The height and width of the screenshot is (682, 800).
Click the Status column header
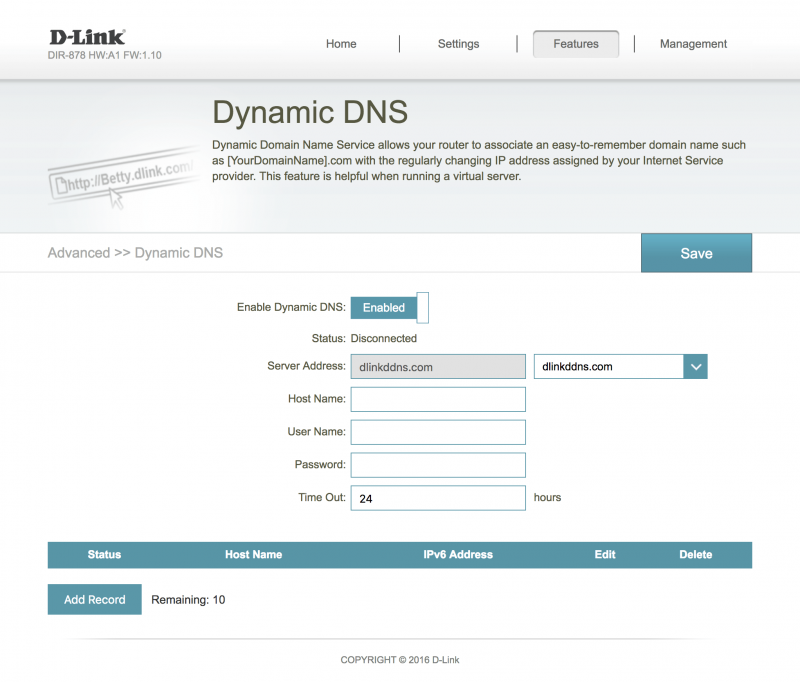[104, 554]
